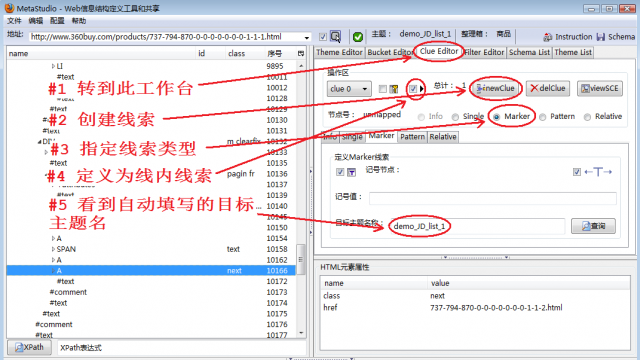Toggle the checkbox before ←T→
The image size is (640, 360).
click(x=576, y=172)
